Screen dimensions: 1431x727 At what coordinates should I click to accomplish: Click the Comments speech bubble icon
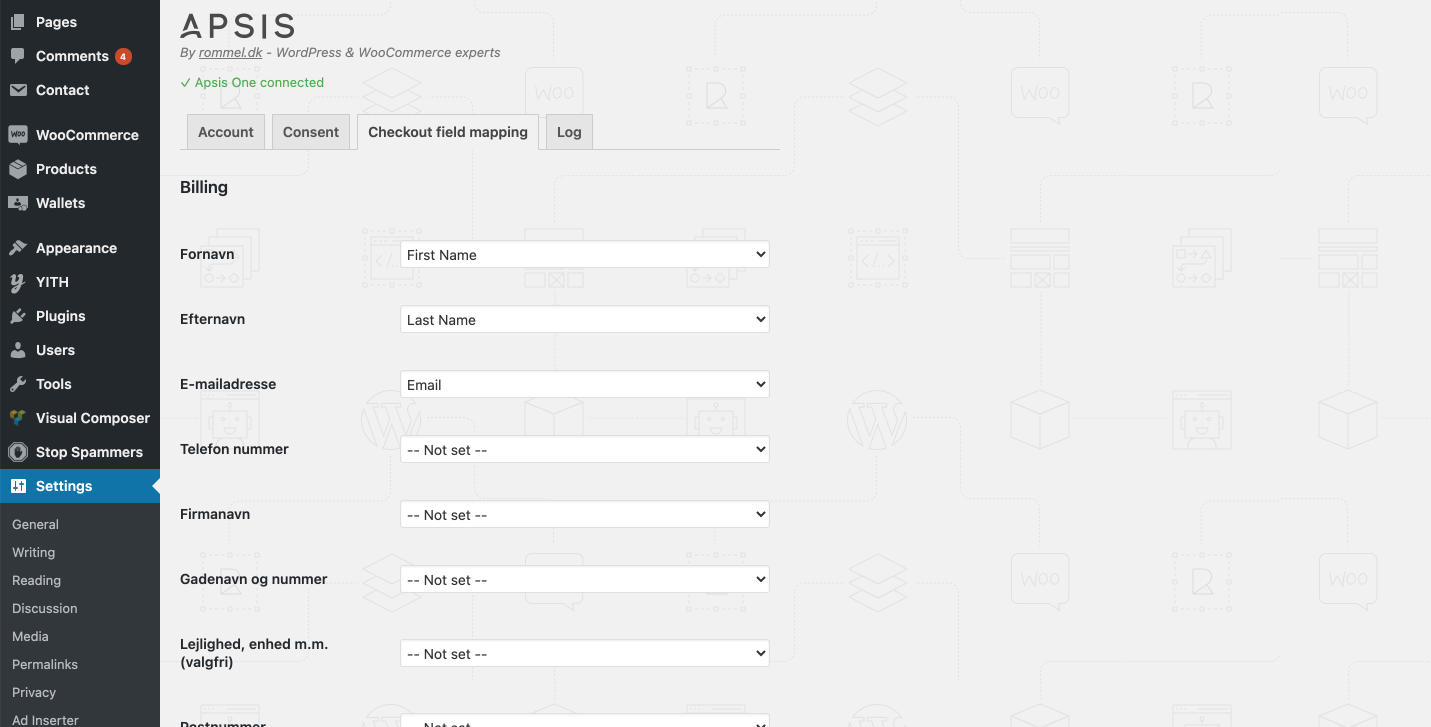coord(18,56)
